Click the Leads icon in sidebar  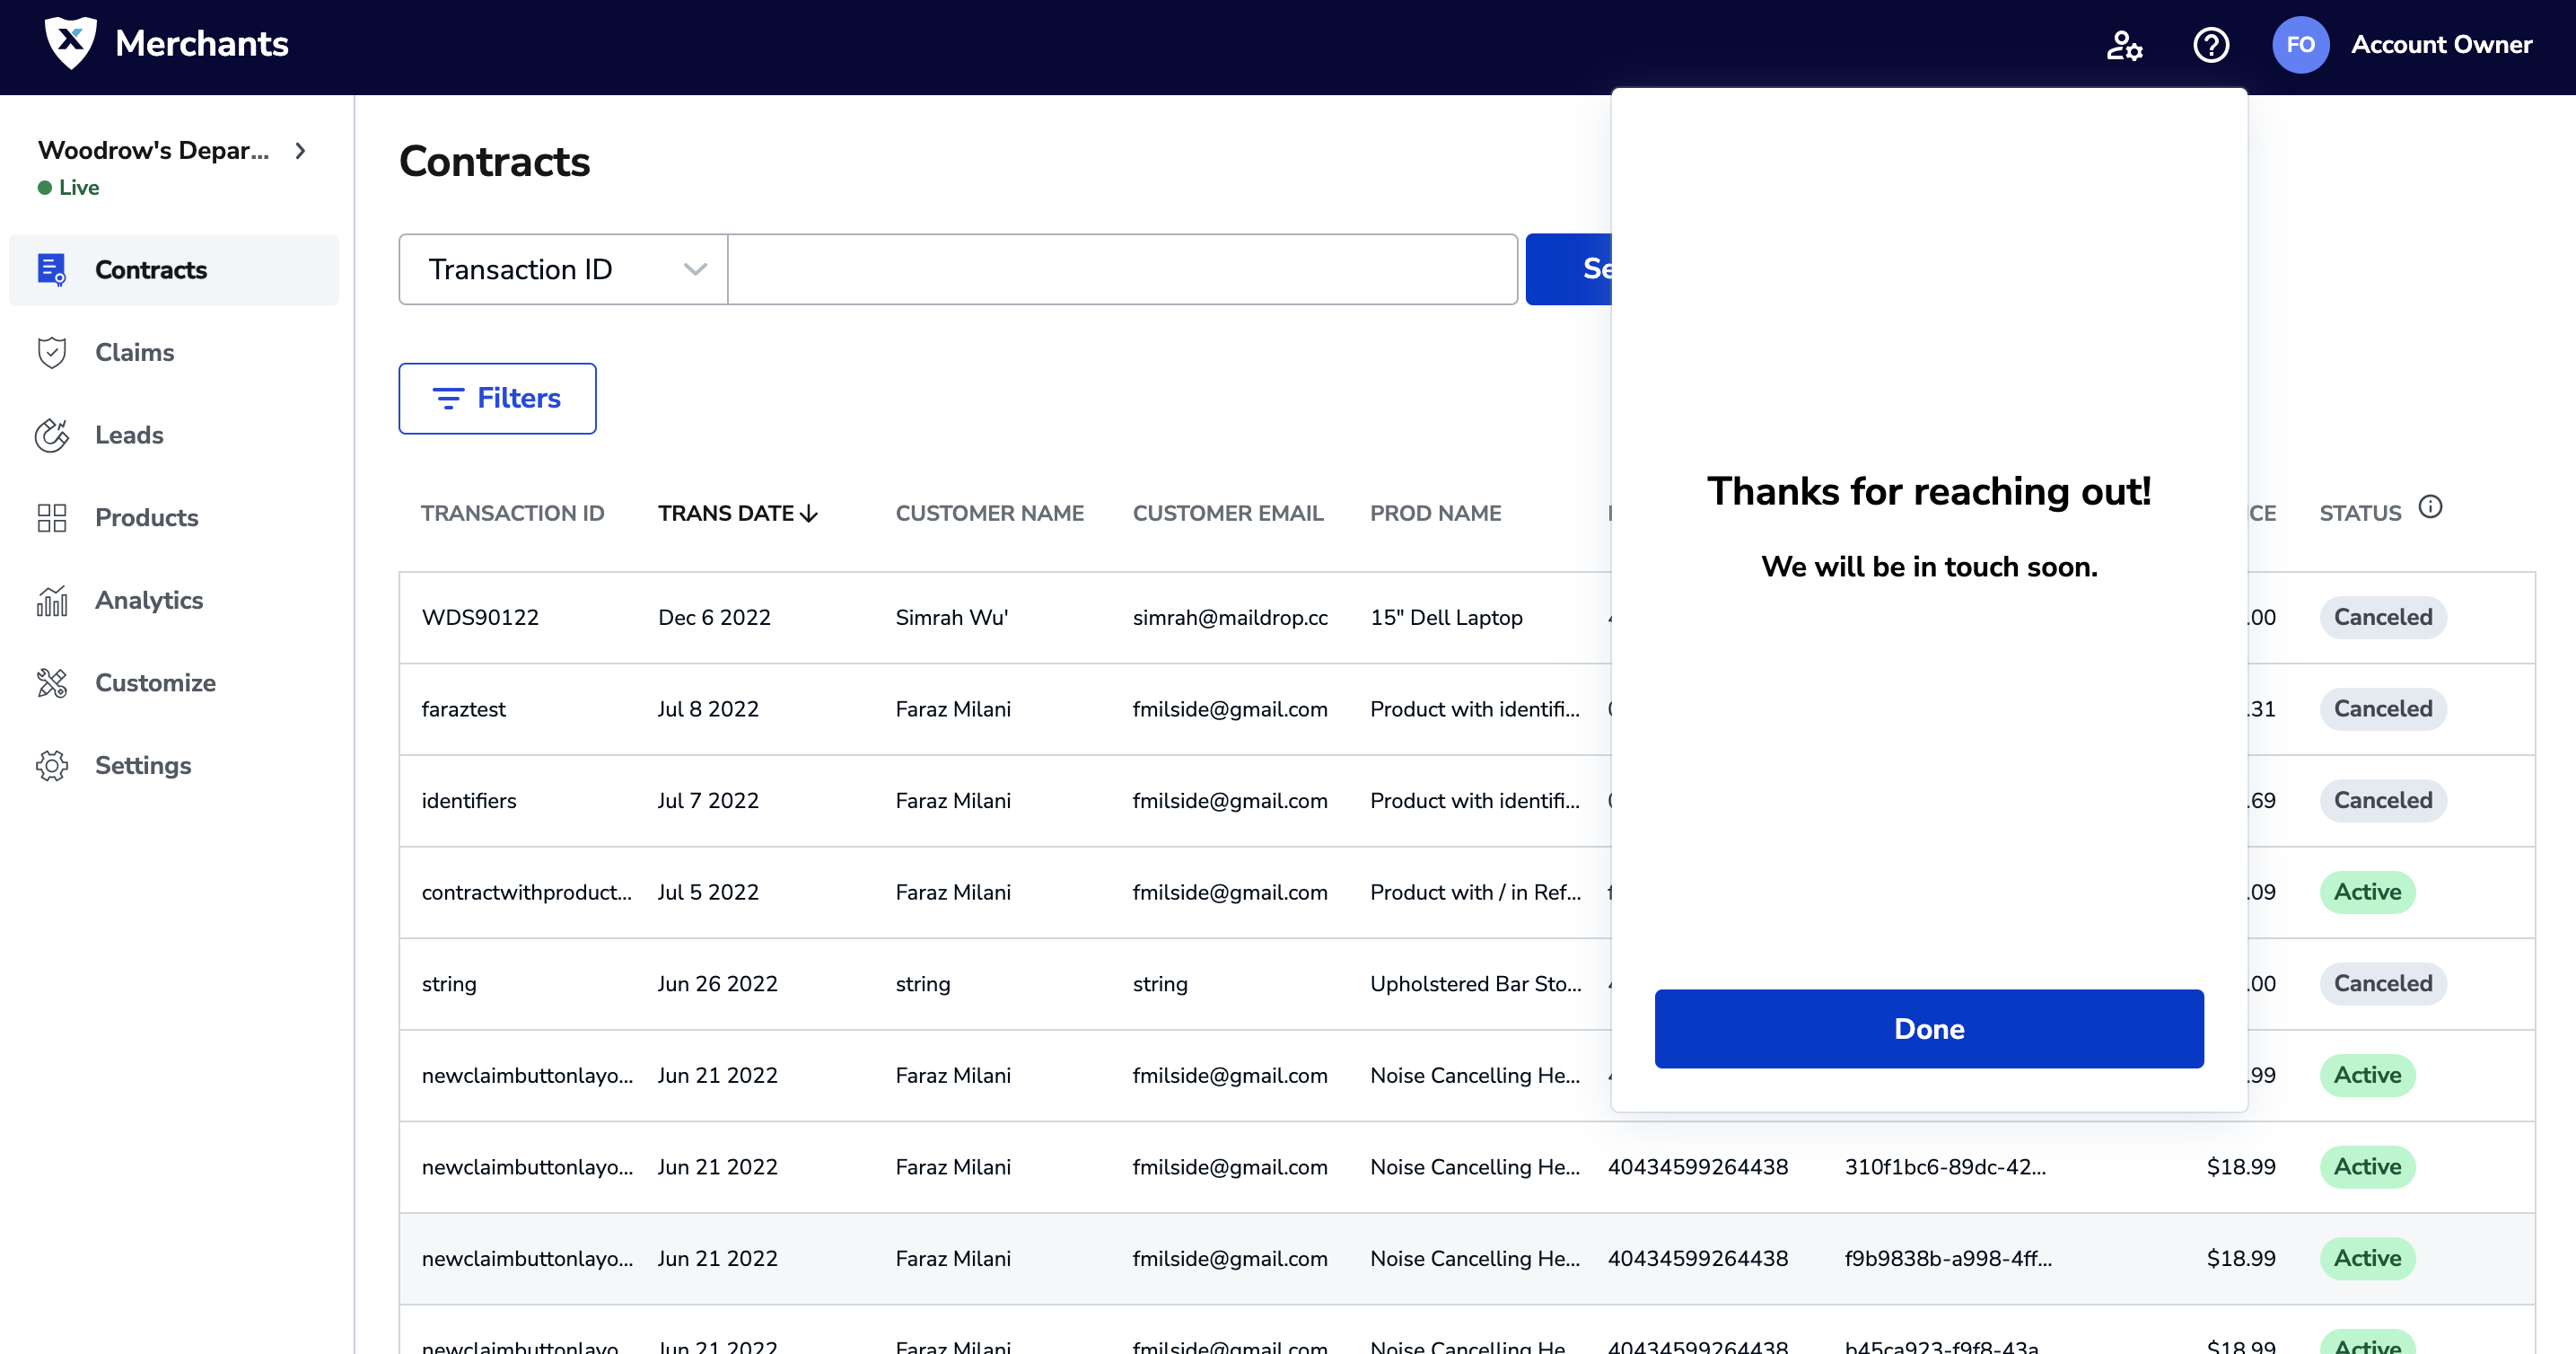[x=52, y=435]
